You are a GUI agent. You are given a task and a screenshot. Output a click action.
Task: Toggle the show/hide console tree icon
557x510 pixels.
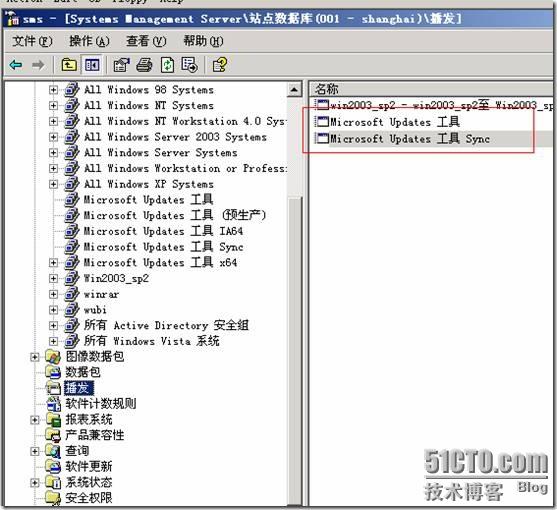click(92, 65)
